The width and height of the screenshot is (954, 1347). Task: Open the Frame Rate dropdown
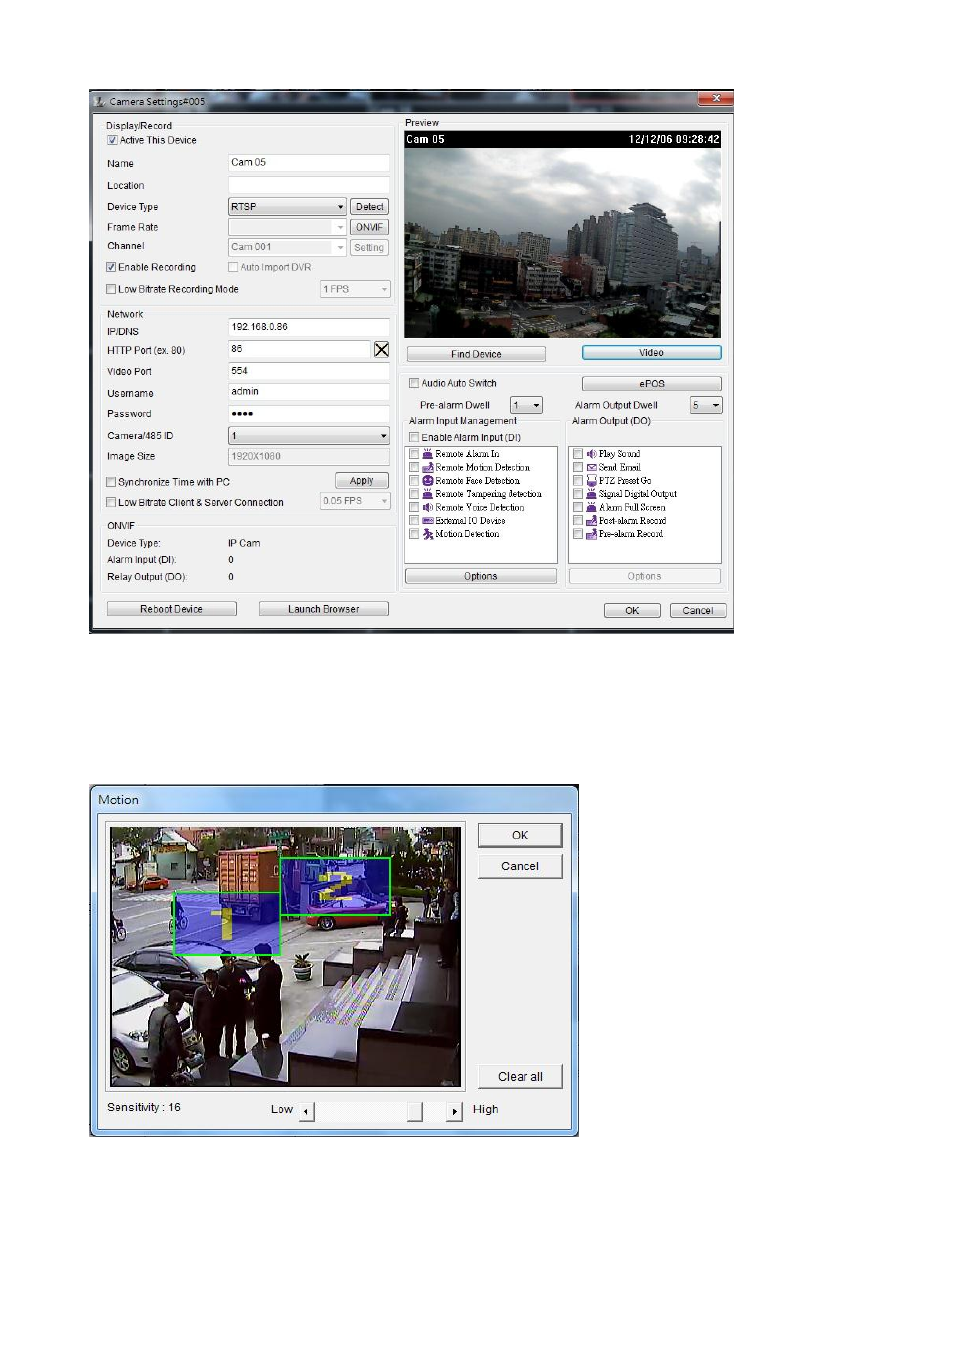(x=287, y=227)
